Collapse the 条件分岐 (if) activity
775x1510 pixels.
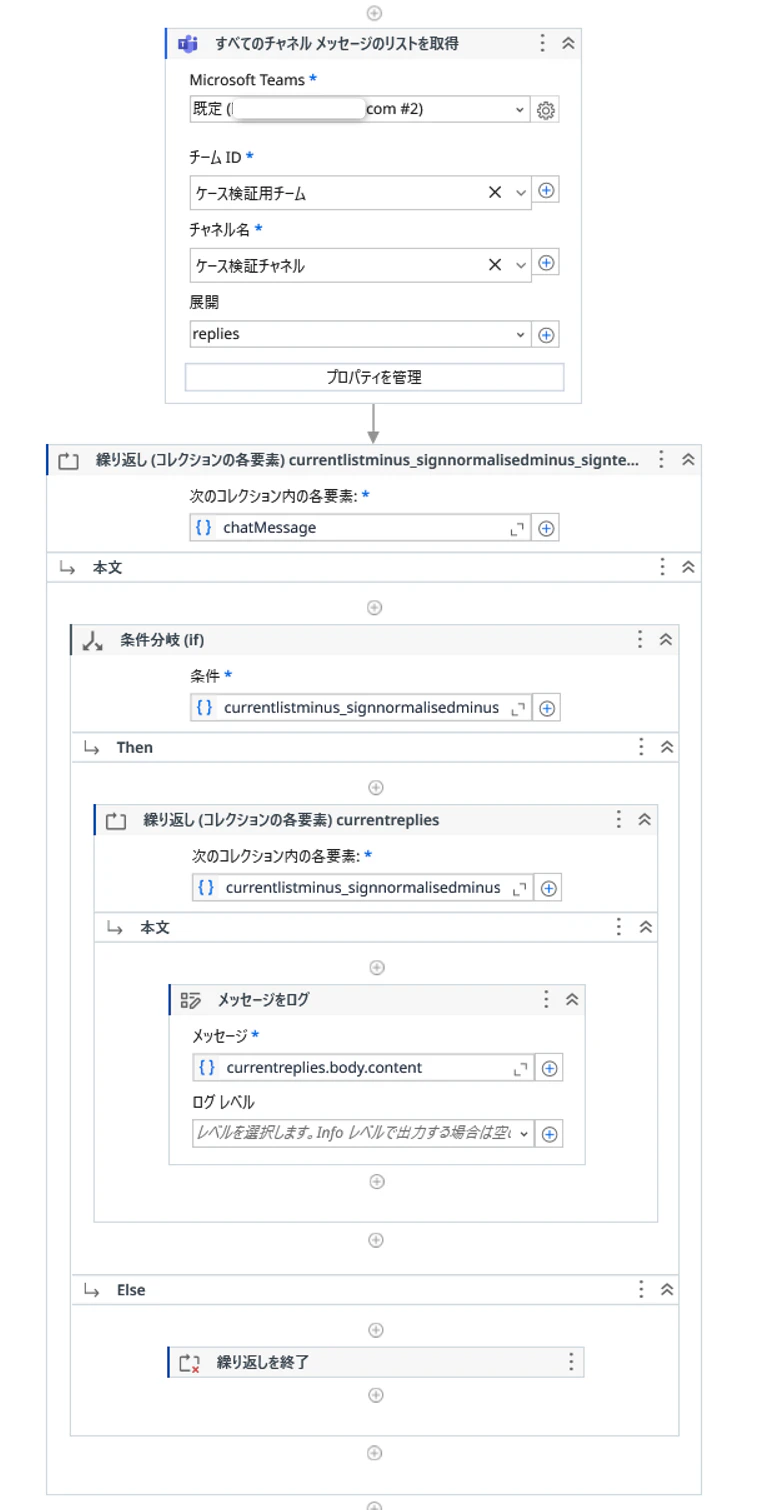pyautogui.click(x=666, y=640)
